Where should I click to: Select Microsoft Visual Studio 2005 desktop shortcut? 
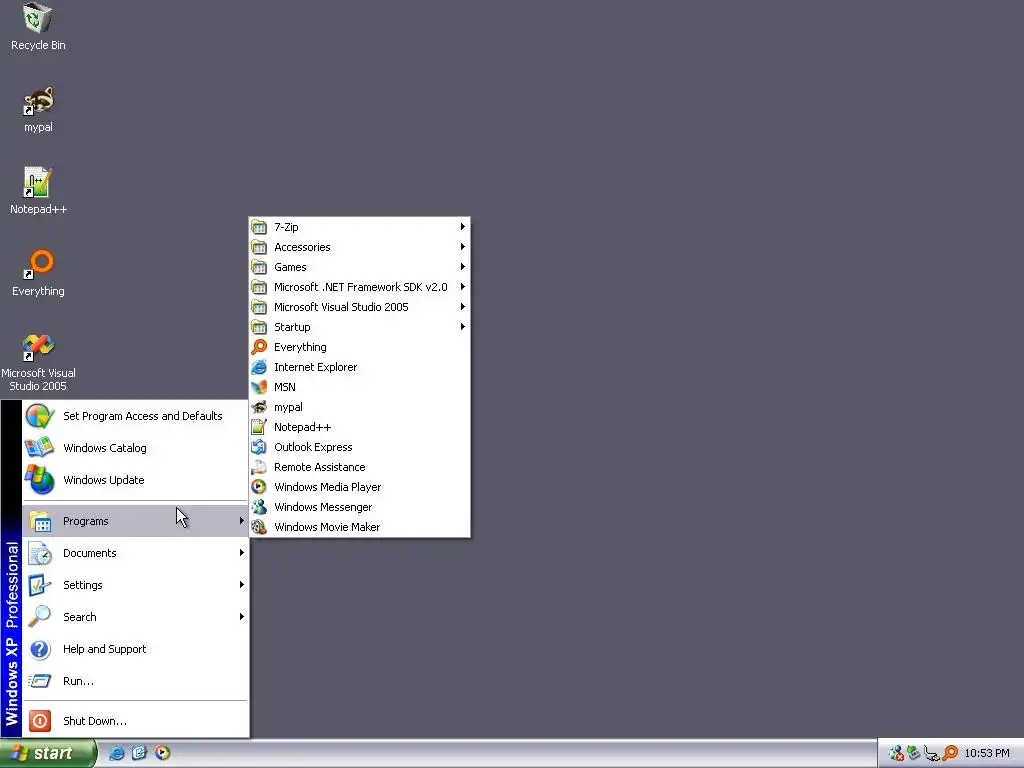38,362
